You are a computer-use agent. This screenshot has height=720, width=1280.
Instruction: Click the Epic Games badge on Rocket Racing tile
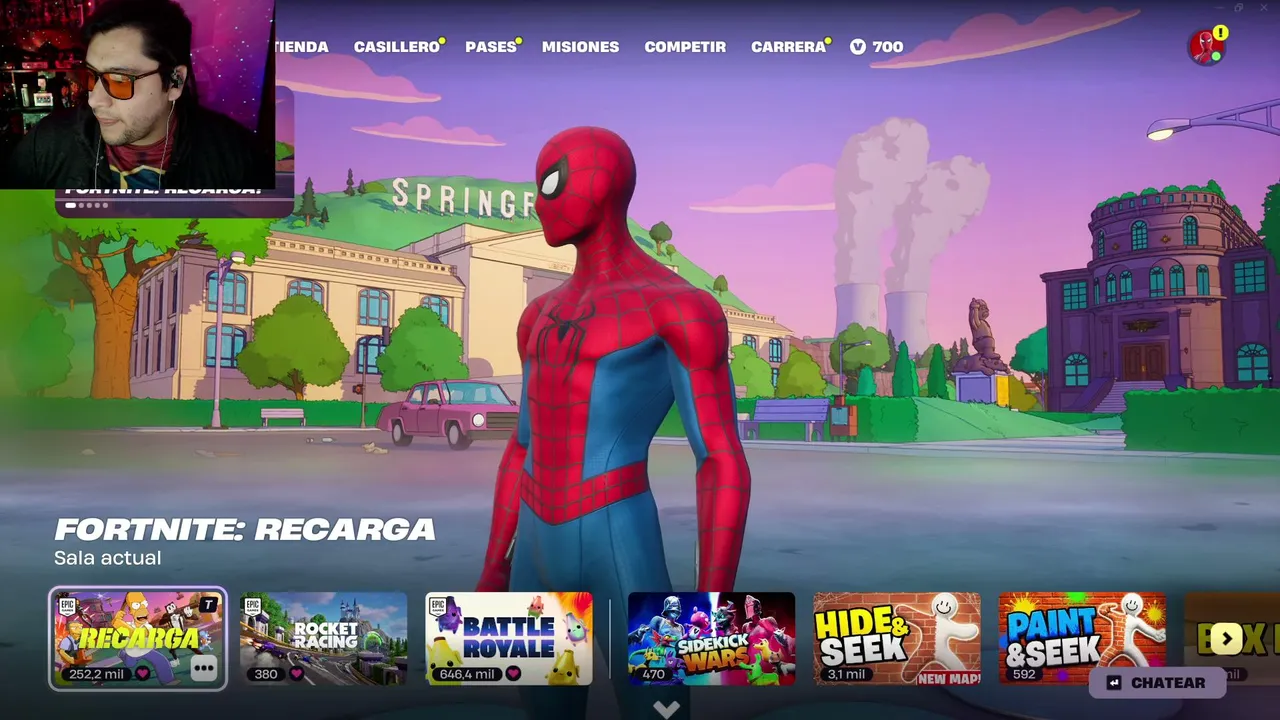coord(253,606)
